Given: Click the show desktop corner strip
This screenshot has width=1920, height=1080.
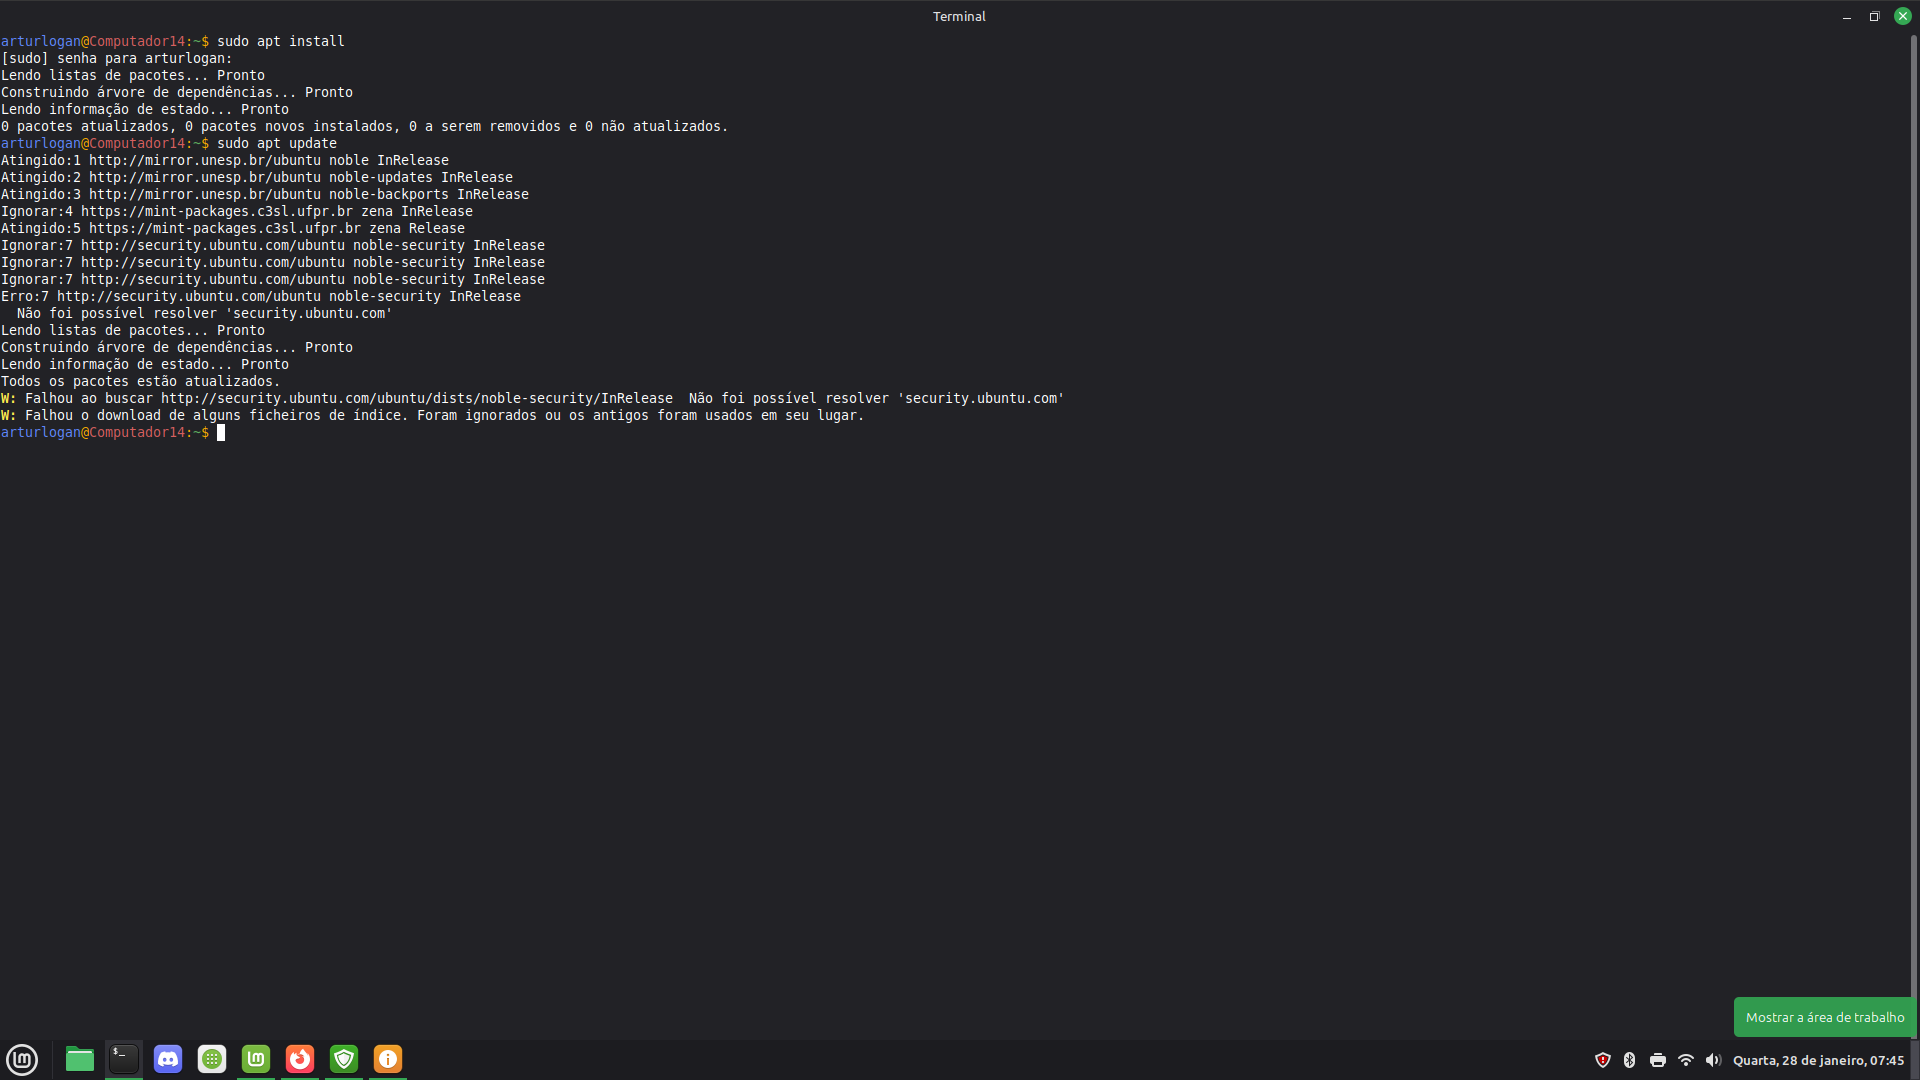Looking at the screenshot, I should pyautogui.click(x=1916, y=1060).
